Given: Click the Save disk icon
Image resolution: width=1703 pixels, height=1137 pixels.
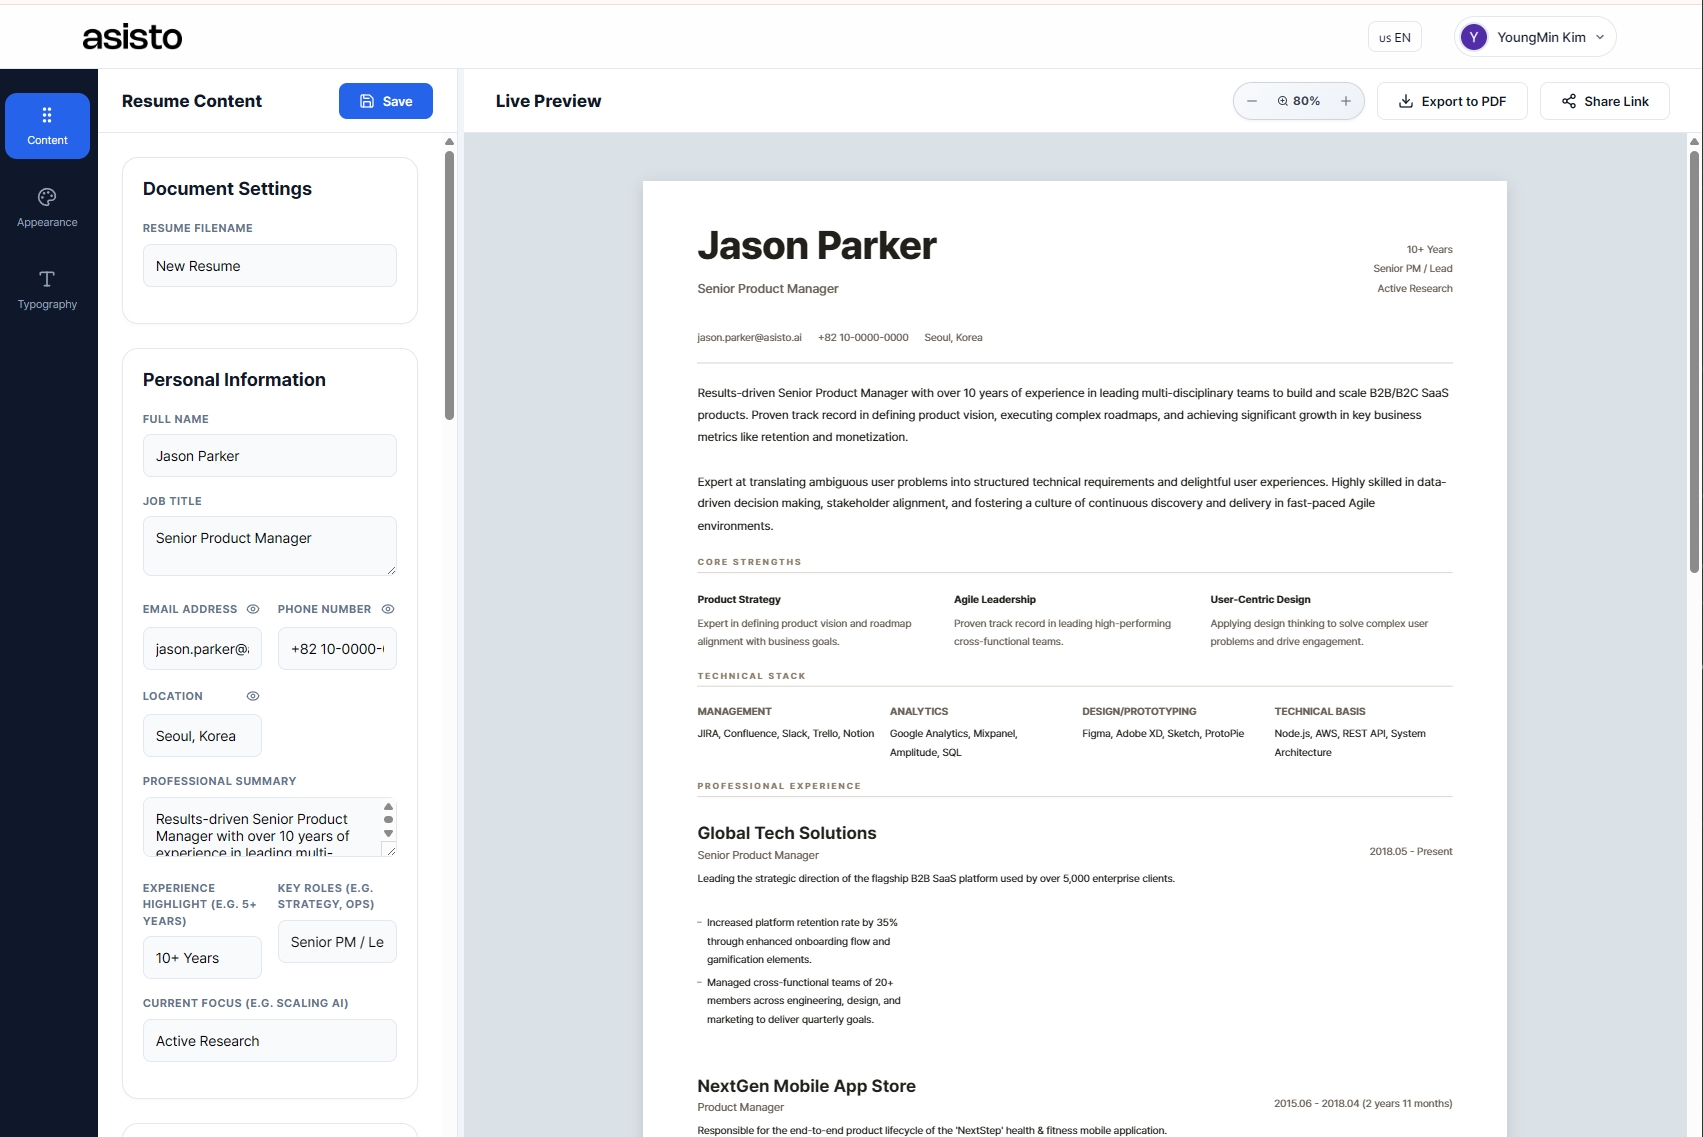Looking at the screenshot, I should pos(365,100).
